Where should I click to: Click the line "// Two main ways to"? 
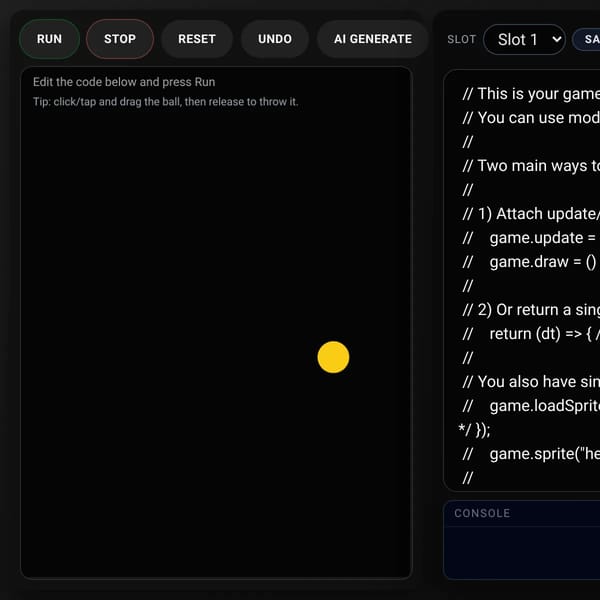[x=531, y=166]
